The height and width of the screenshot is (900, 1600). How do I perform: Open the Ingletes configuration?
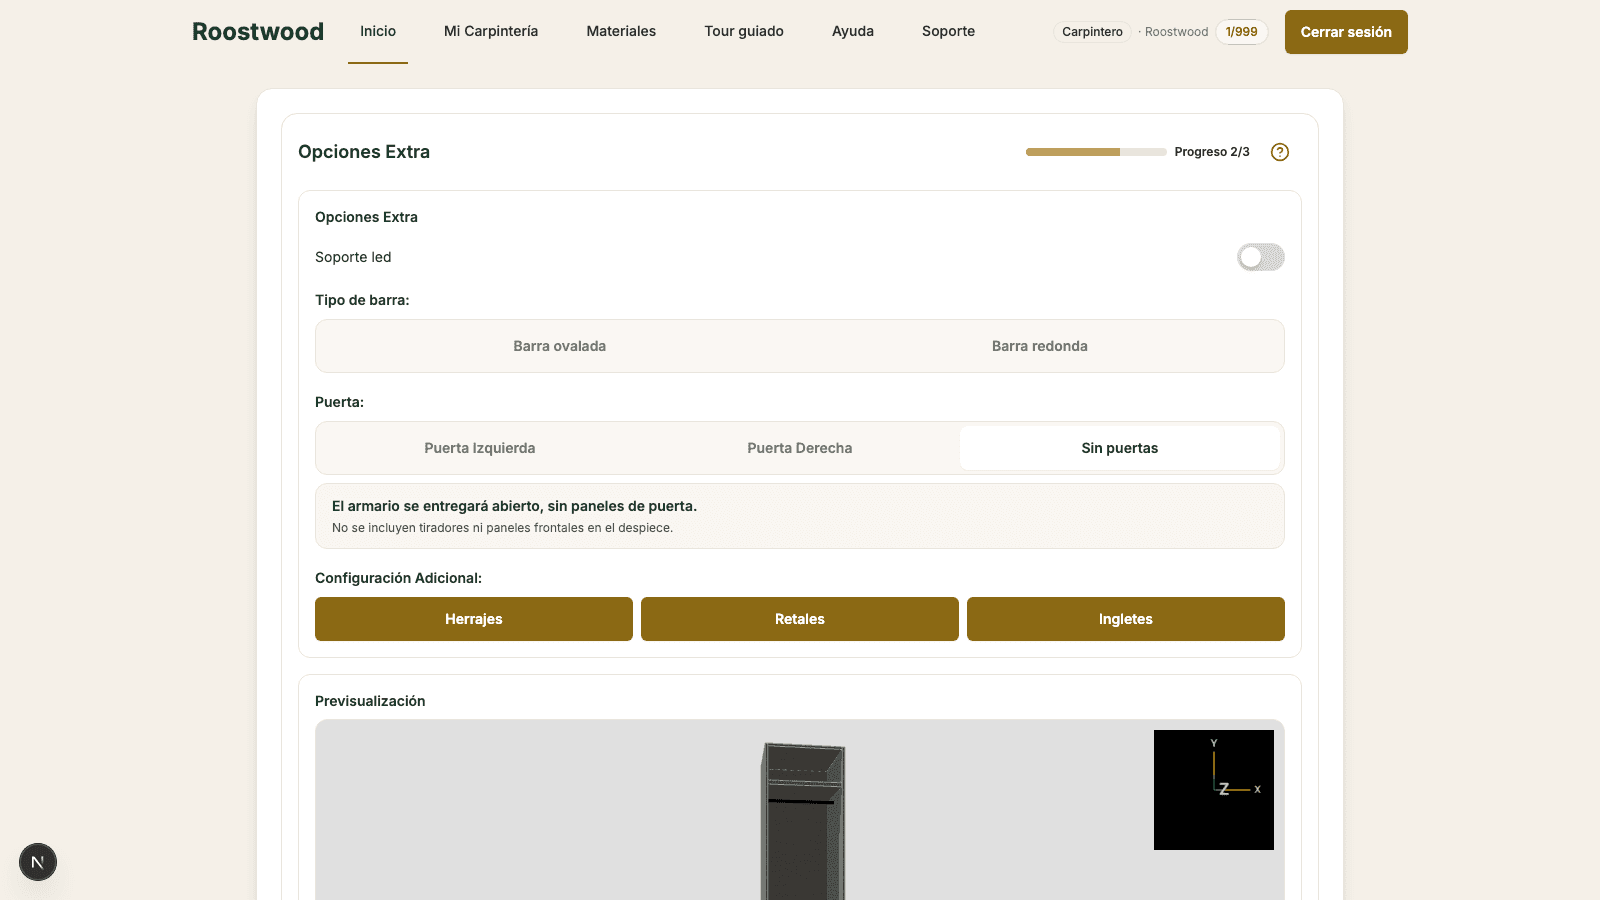[1126, 619]
